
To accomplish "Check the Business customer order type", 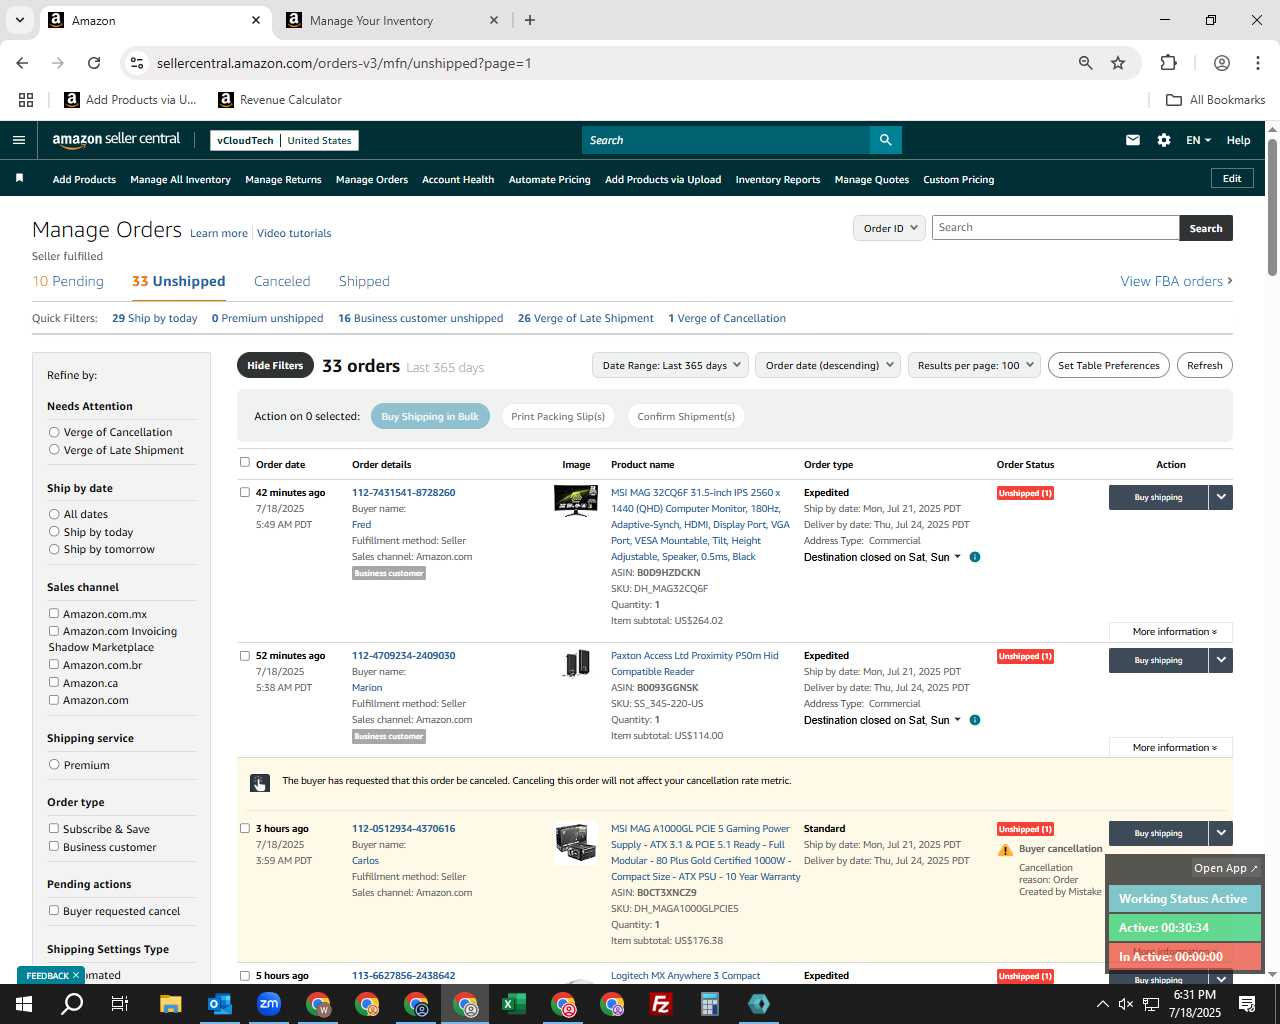I will (54, 847).
